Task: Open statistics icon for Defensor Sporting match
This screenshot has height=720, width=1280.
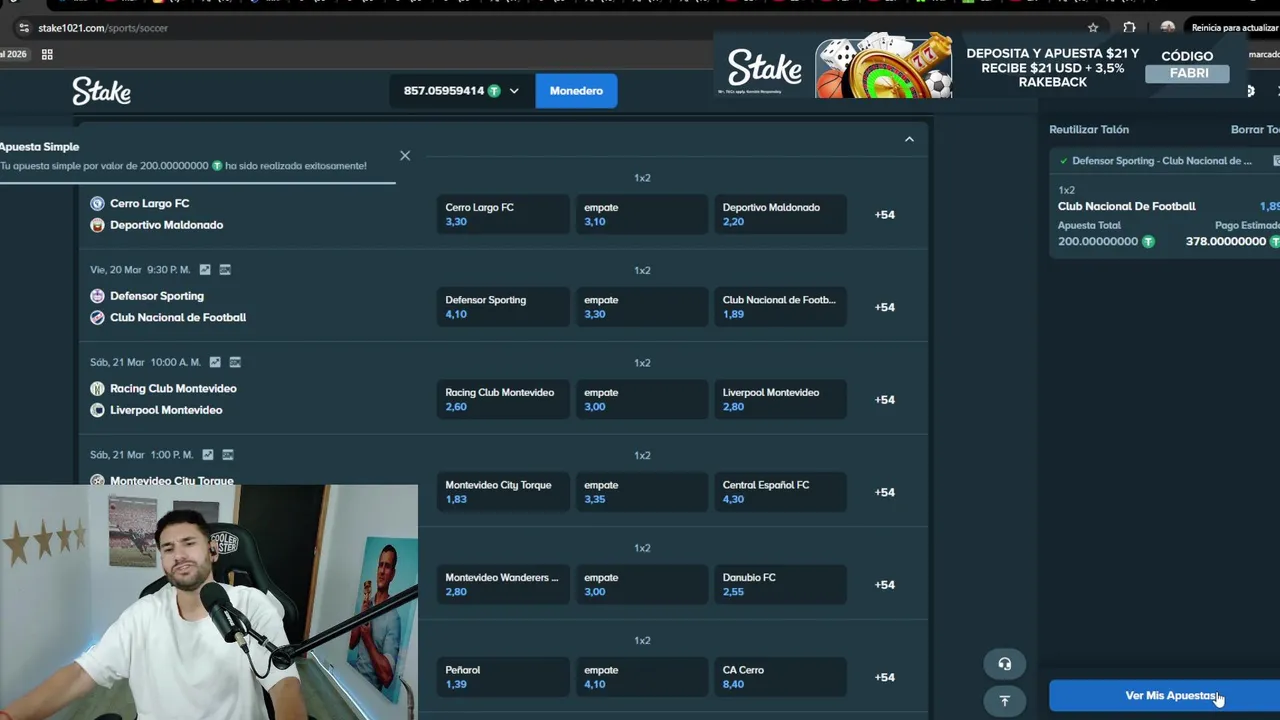Action: (205, 270)
